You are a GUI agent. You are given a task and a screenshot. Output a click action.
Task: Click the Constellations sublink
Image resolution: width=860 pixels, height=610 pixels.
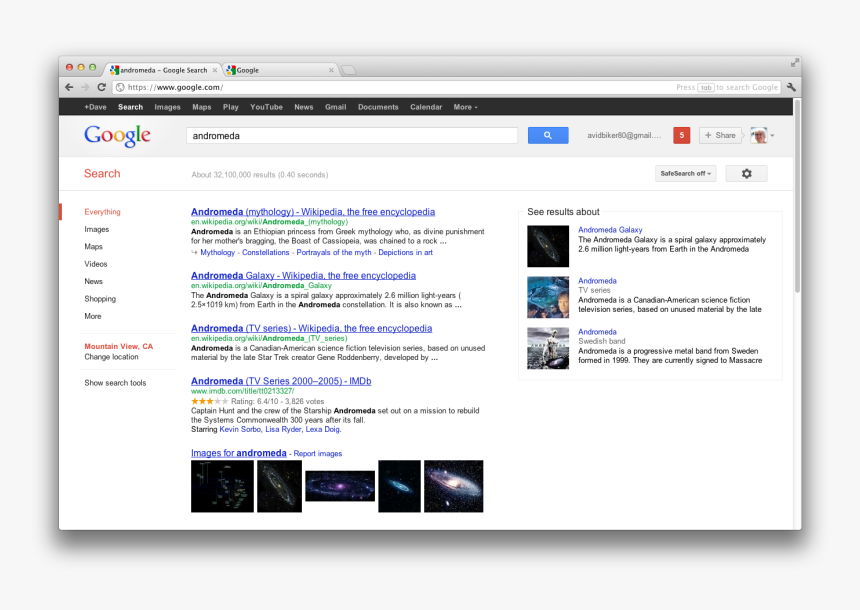[x=265, y=252]
